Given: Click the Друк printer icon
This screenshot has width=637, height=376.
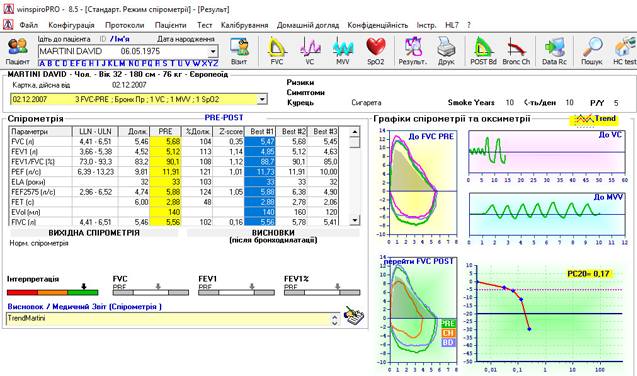Looking at the screenshot, I should (x=446, y=51).
